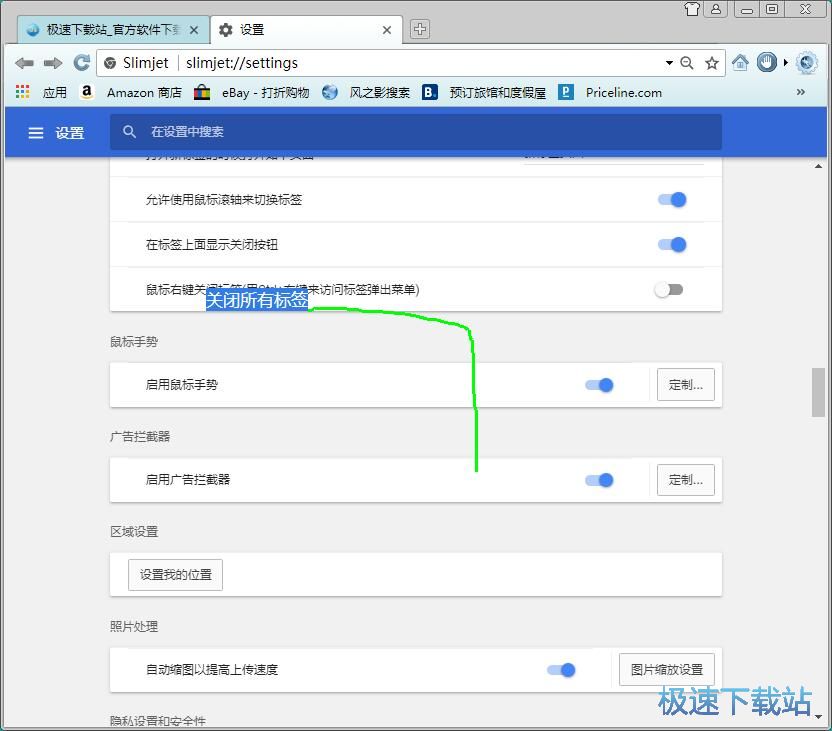Click the slimjet://settings address text
This screenshot has height=731, width=832.
242,63
